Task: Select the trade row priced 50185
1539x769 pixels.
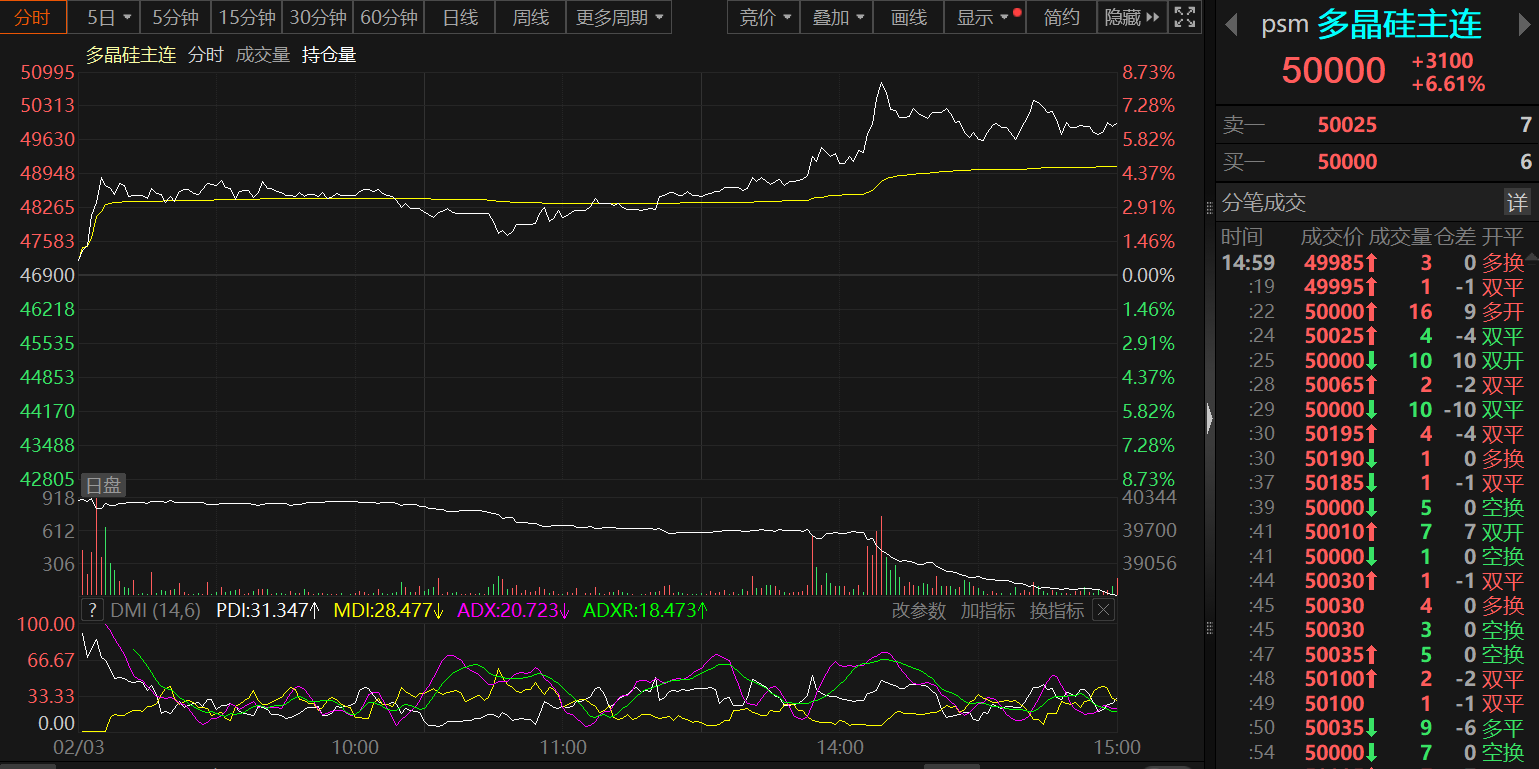Action: 1373,483
